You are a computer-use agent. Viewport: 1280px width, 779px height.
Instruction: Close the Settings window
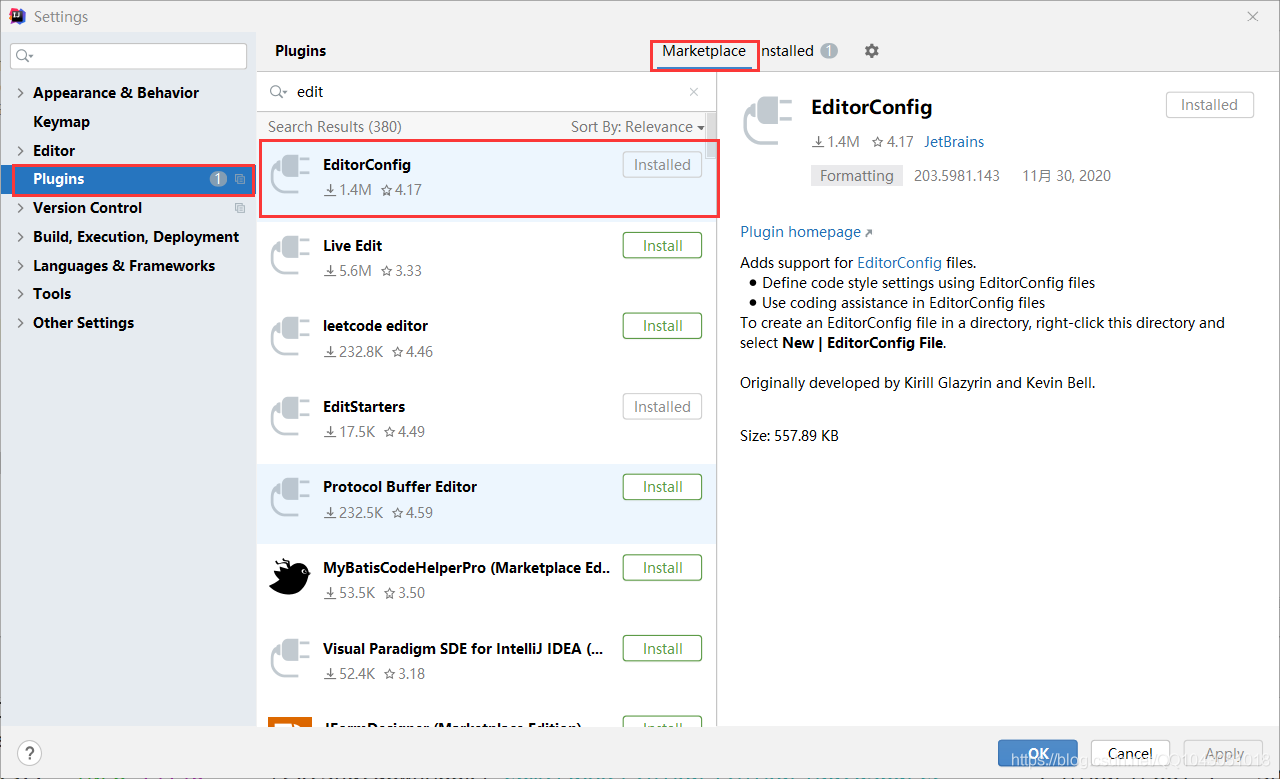coord(1253,16)
